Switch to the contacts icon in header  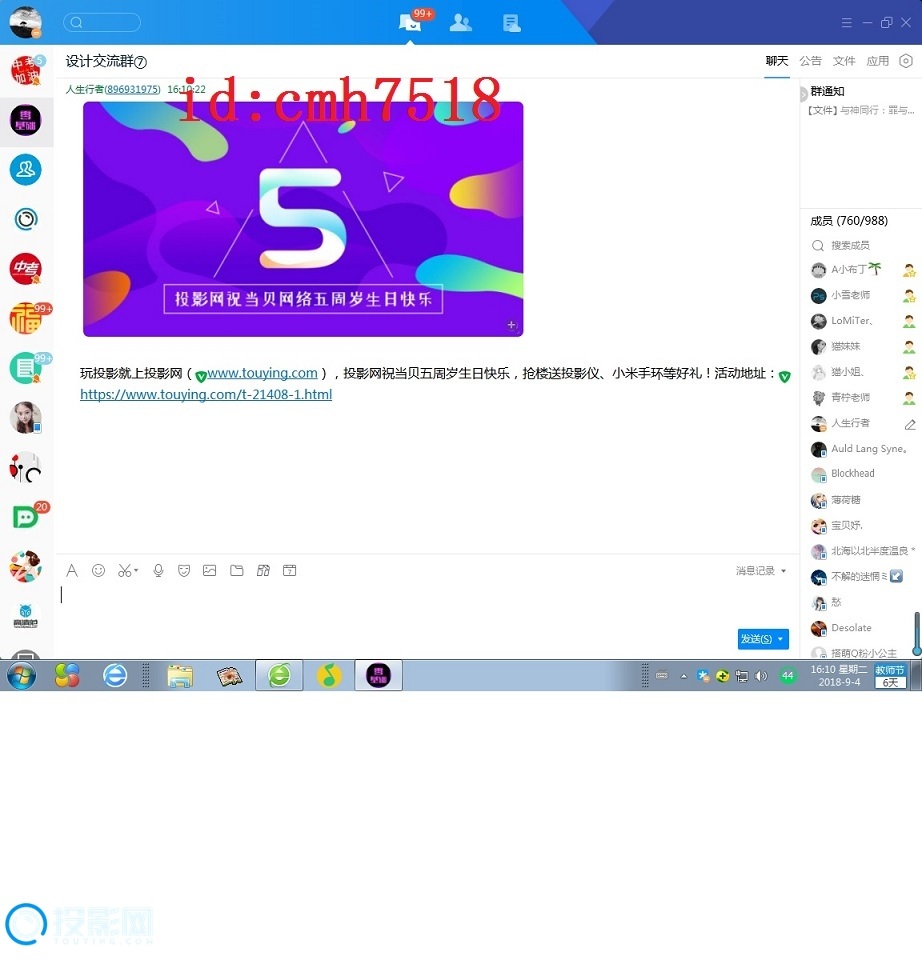pyautogui.click(x=461, y=23)
